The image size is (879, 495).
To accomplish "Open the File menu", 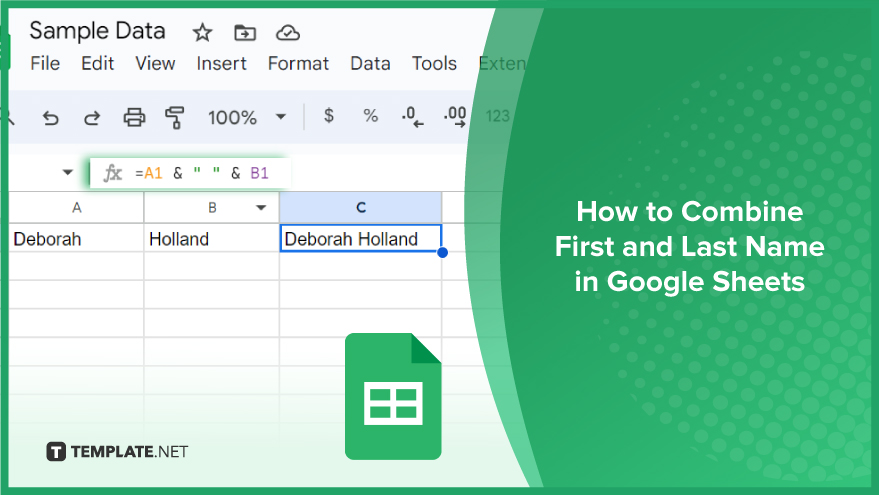I will tap(45, 63).
